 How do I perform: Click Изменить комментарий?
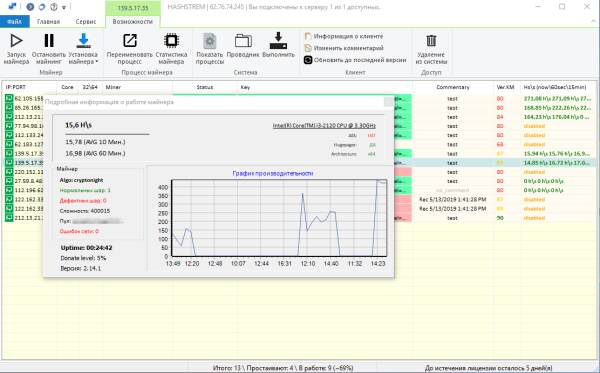click(x=344, y=48)
